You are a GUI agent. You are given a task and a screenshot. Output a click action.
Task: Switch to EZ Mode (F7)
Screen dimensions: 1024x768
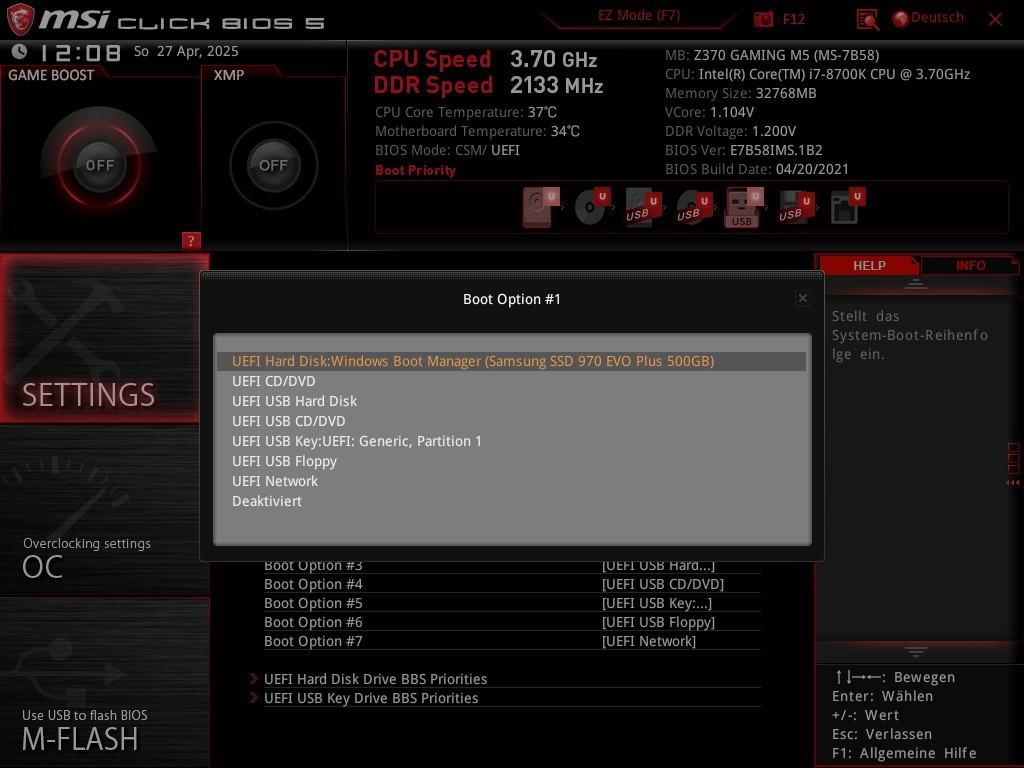639,15
